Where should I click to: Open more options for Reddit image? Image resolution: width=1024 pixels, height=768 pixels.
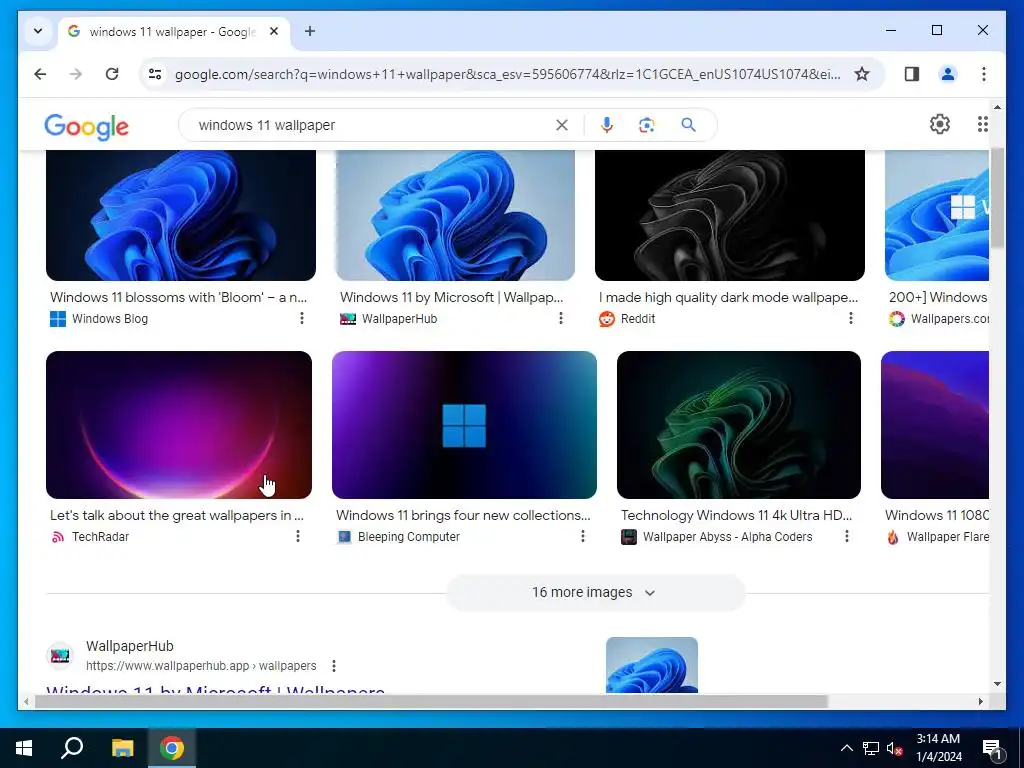point(850,318)
